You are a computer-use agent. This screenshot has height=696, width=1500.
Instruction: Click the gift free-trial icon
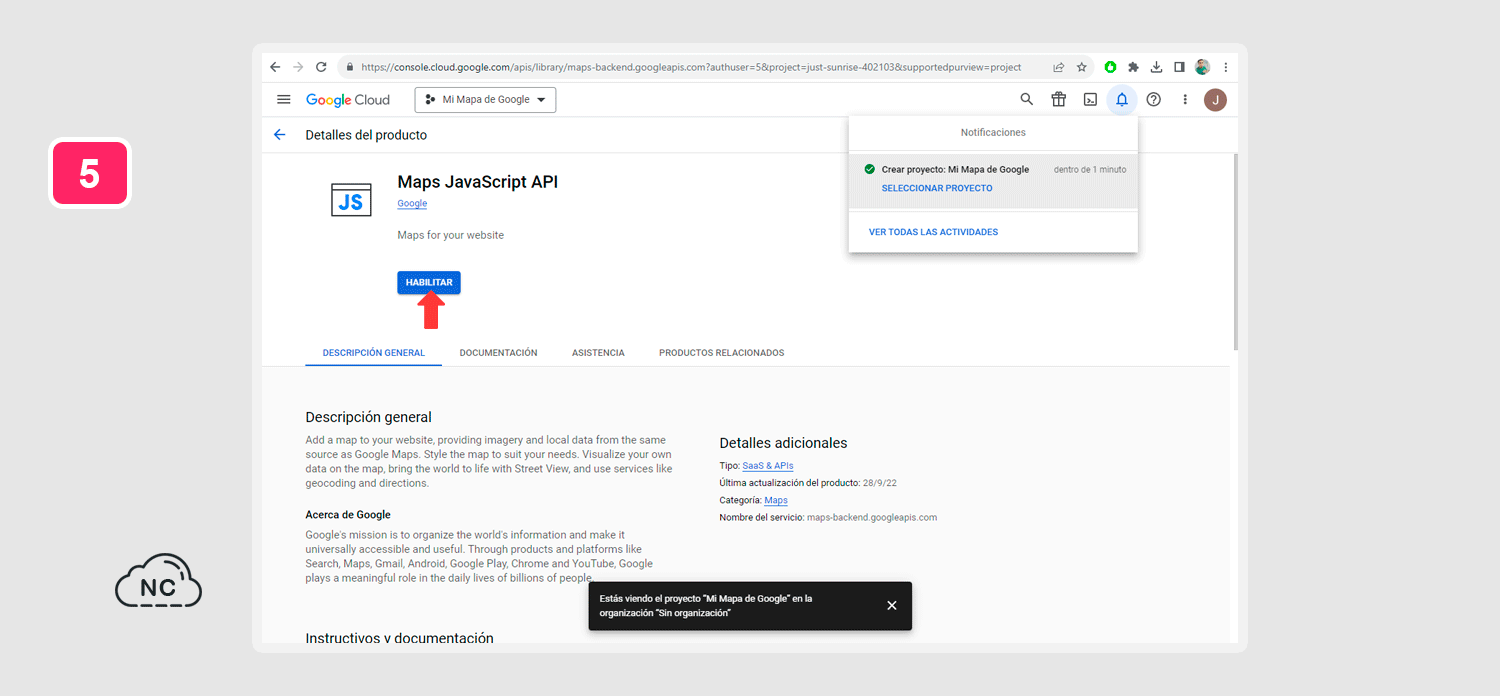pos(1058,99)
